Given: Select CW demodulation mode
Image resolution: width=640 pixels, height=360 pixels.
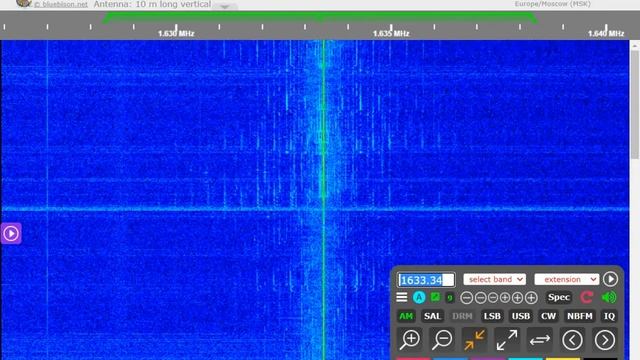Looking at the screenshot, I should click(548, 316).
